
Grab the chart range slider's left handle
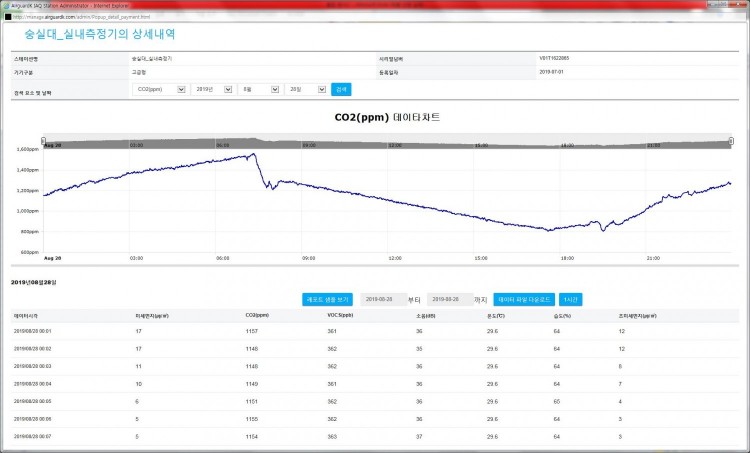click(44, 140)
